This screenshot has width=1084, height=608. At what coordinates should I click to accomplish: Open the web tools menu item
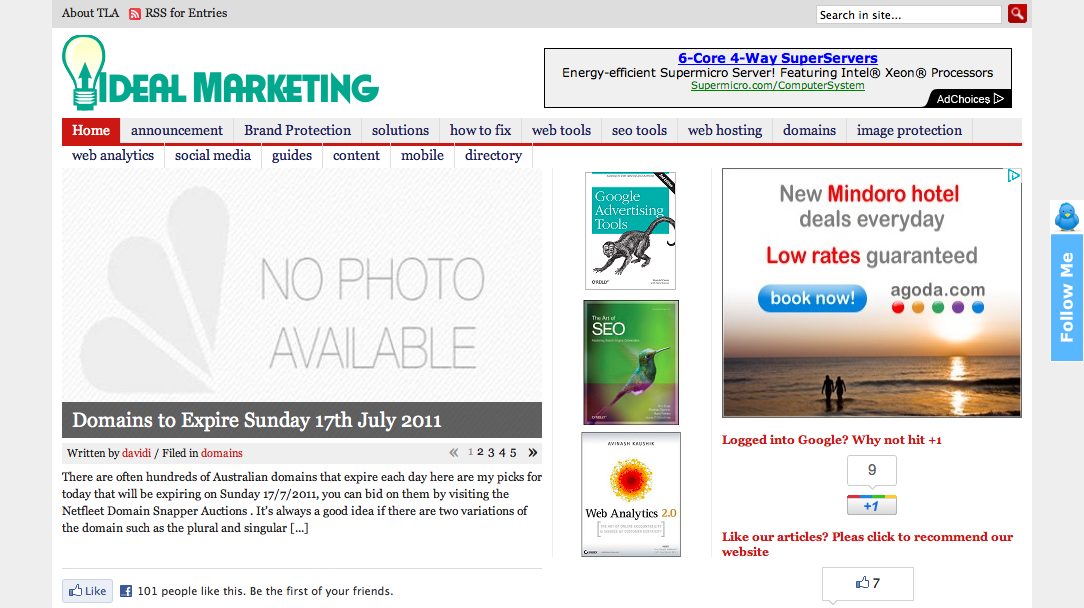pyautogui.click(x=561, y=130)
